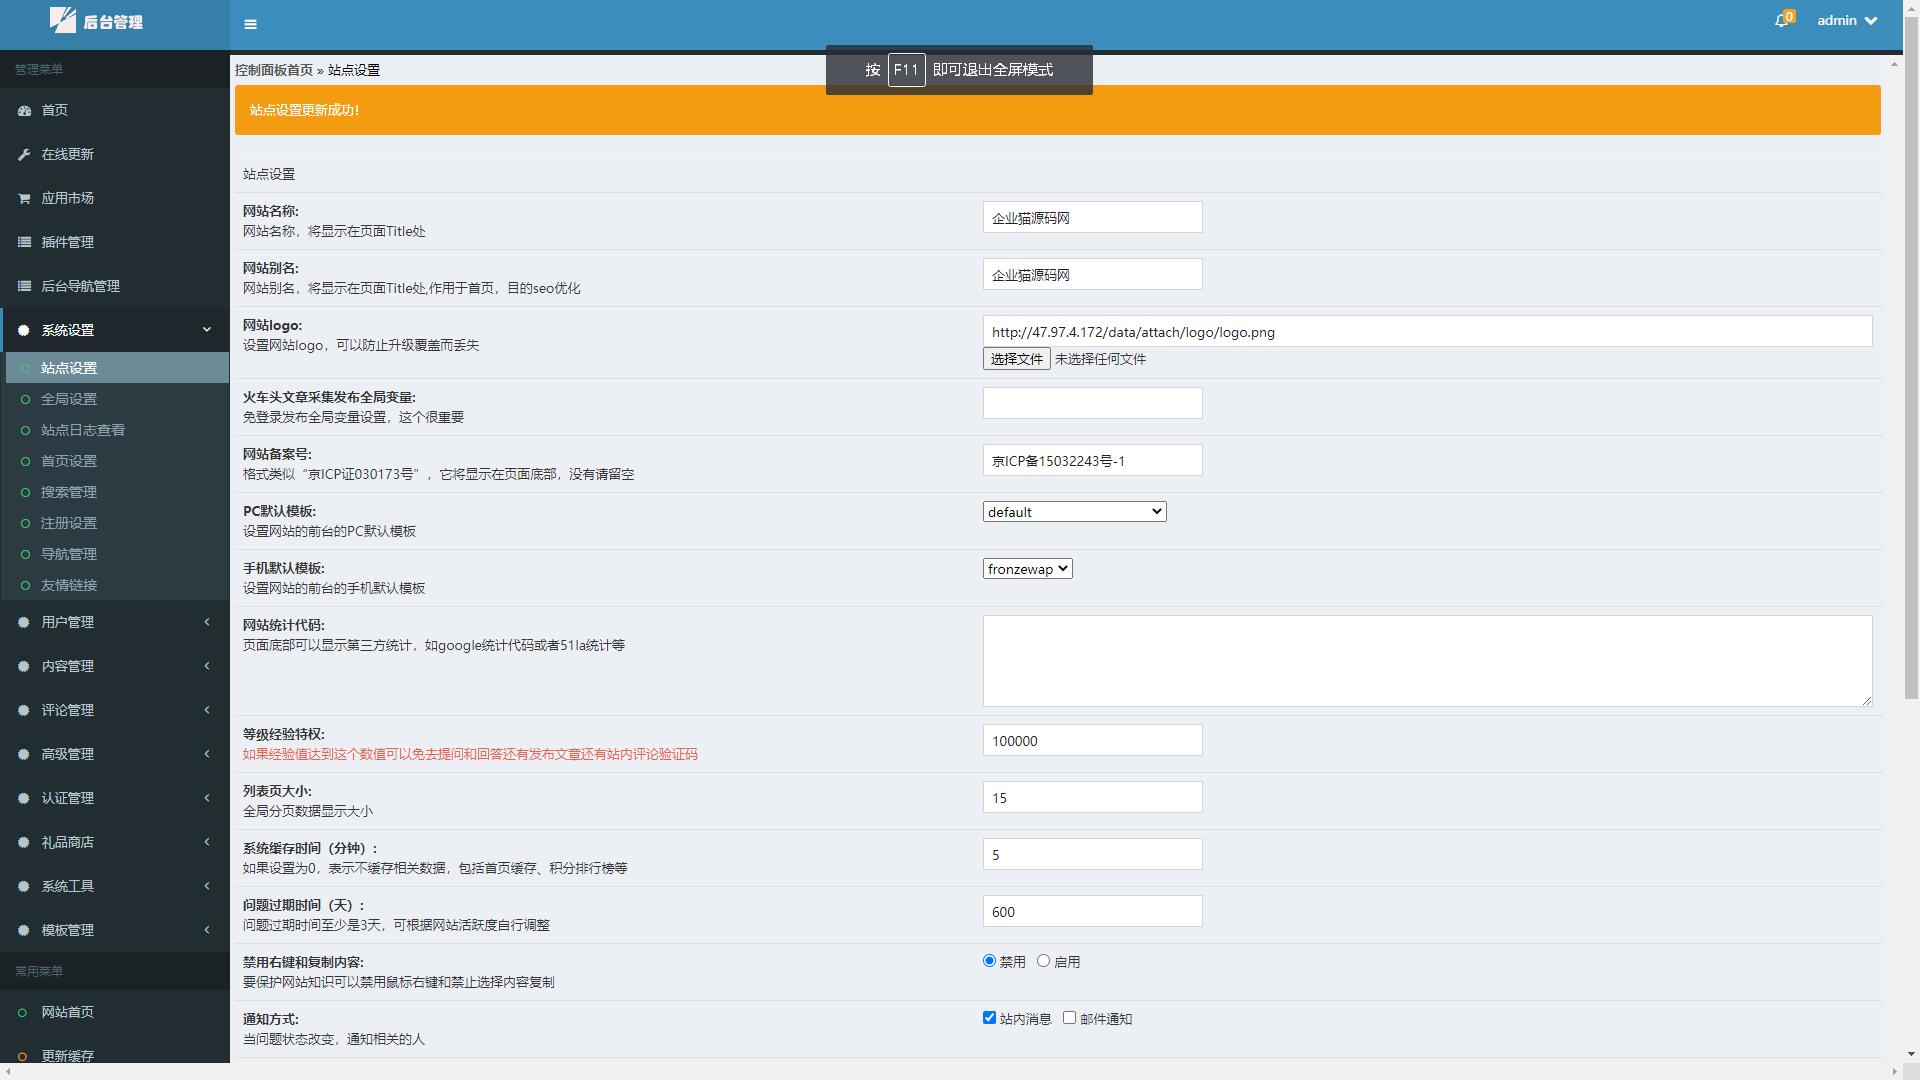1920x1080 pixels.
Task: Click the dashboard icon beside 首页
Action: [x=24, y=110]
